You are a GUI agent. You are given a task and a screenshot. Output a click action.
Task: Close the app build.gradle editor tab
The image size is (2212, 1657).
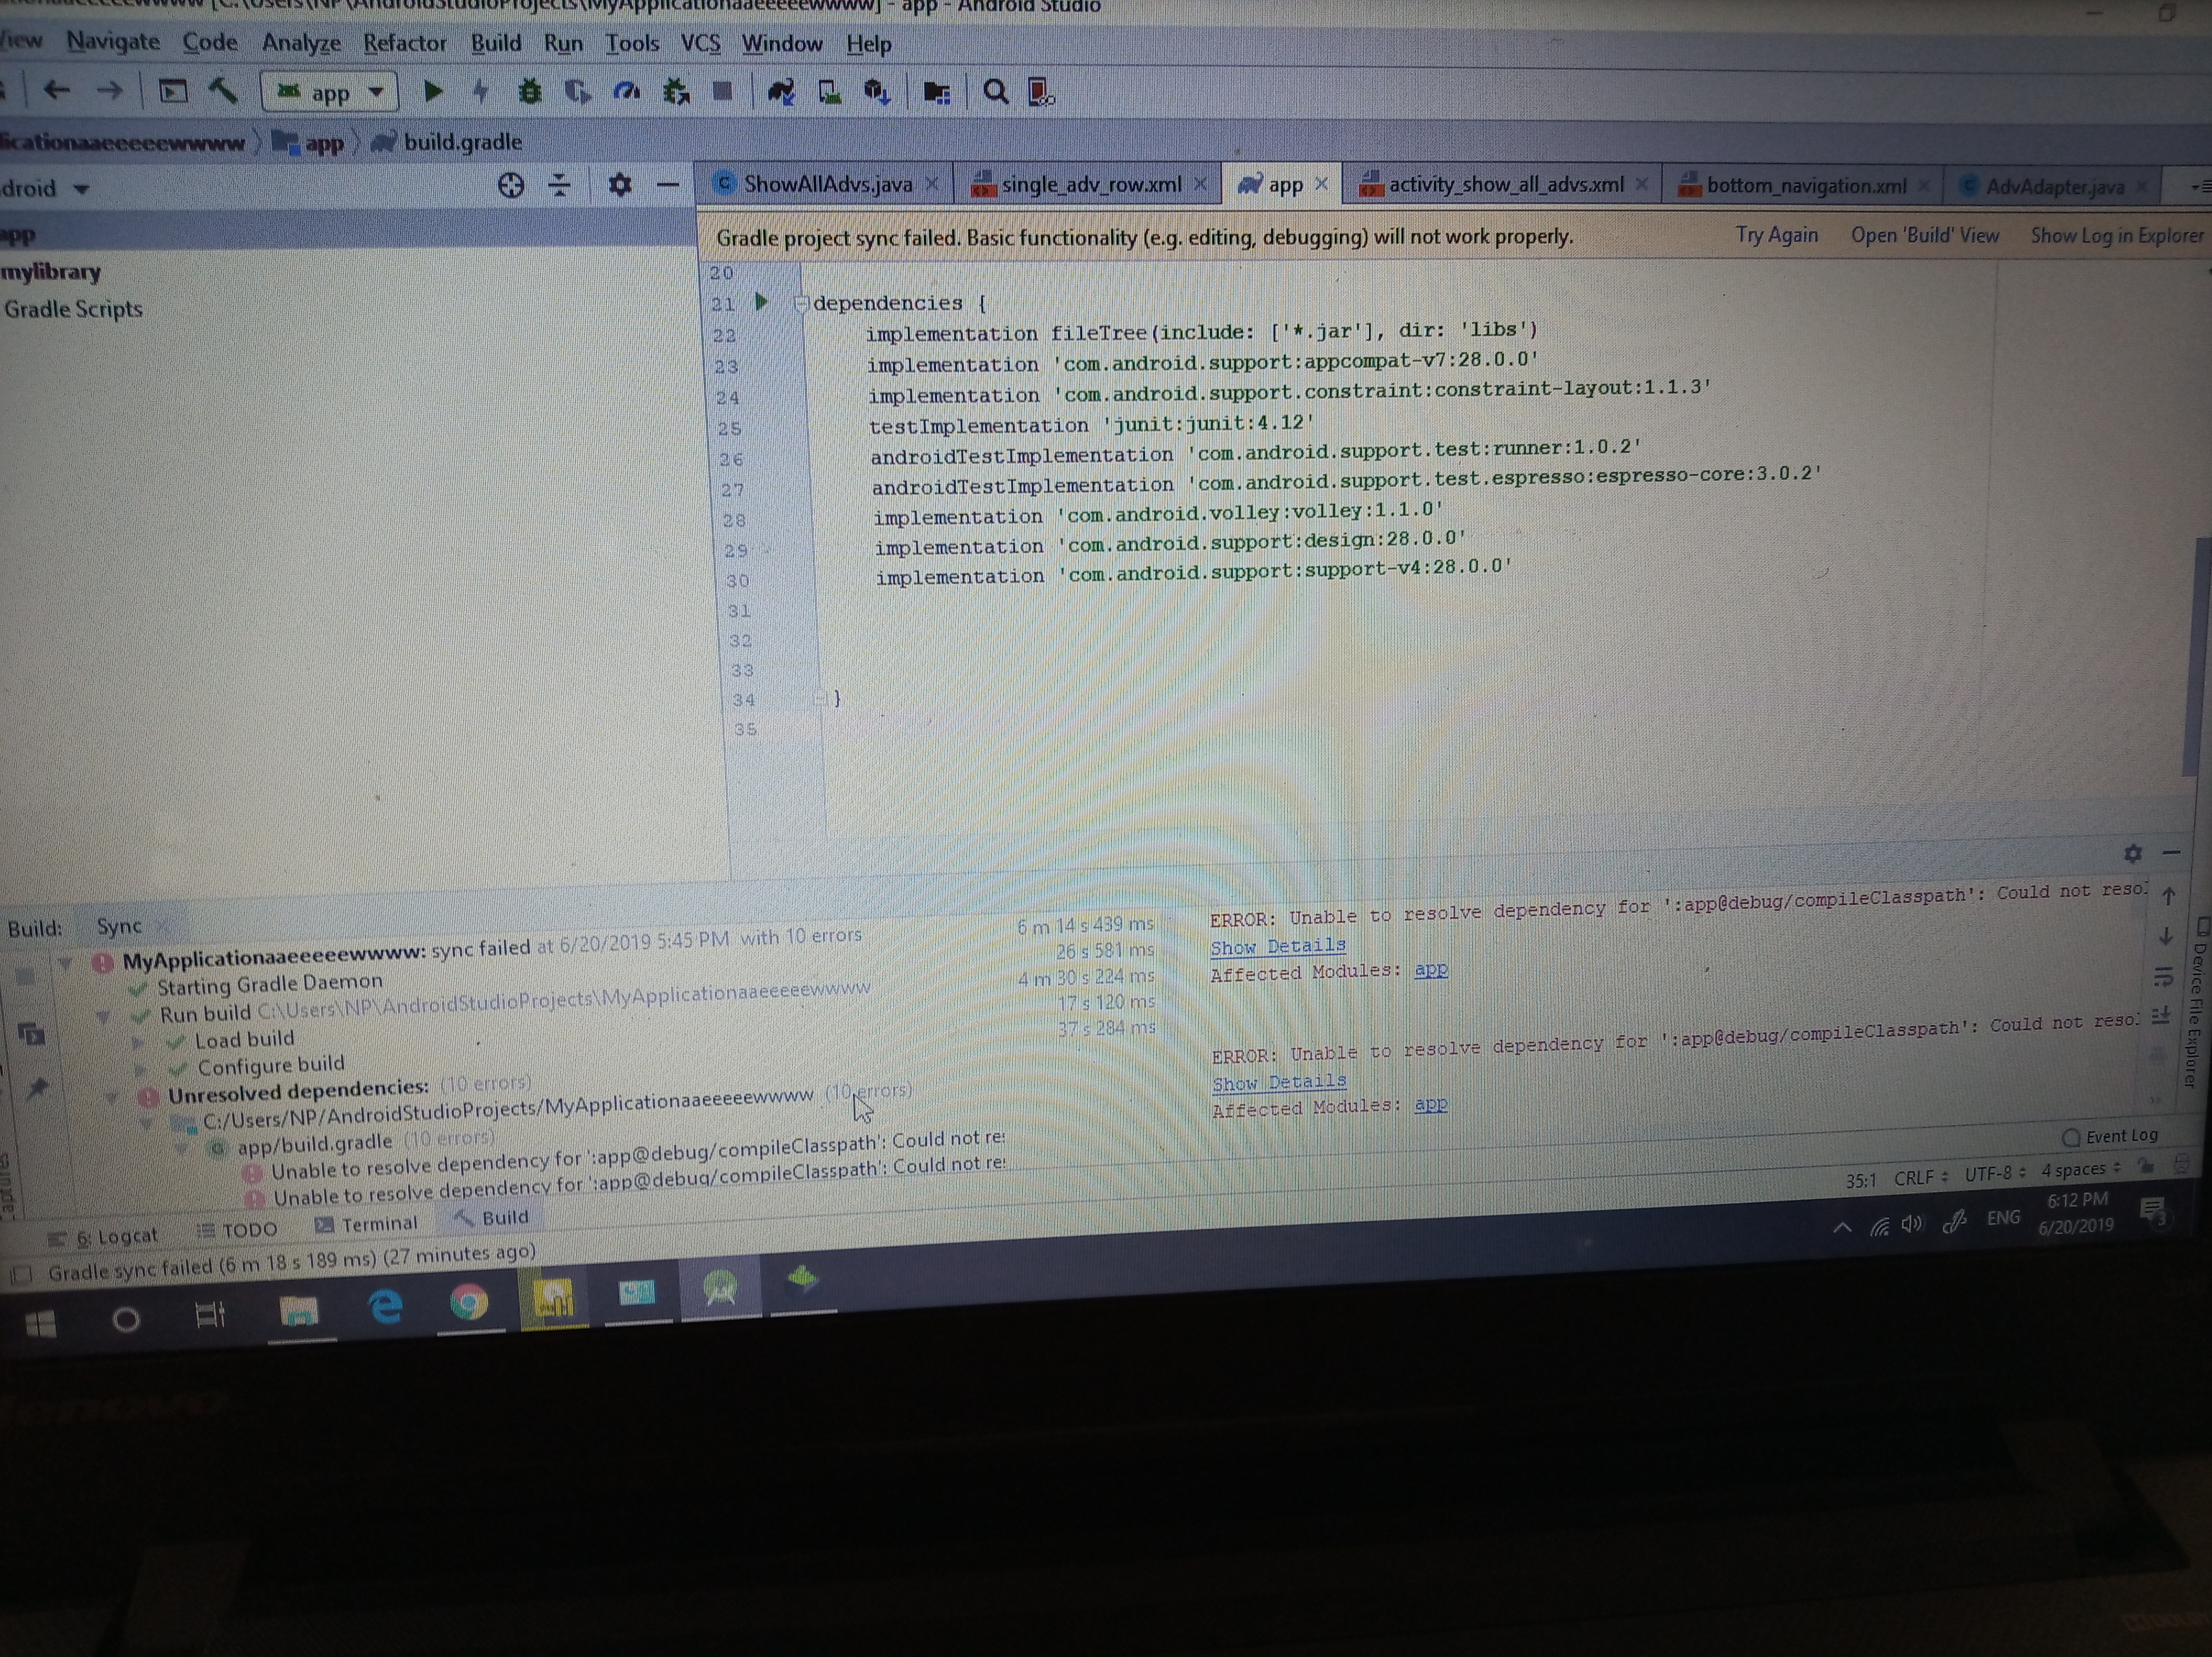[x=1321, y=184]
